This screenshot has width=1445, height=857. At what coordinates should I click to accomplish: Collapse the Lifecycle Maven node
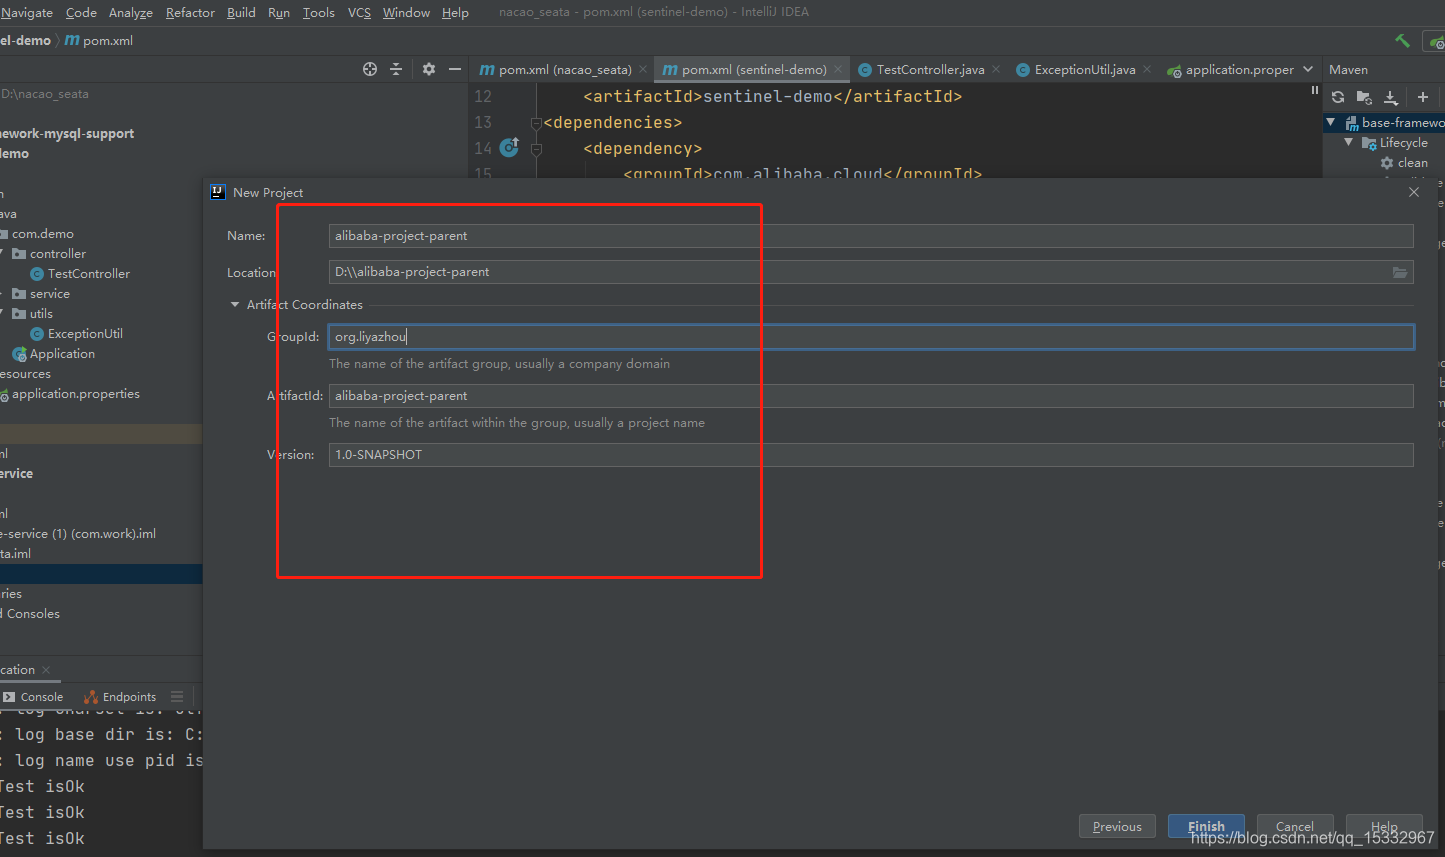click(1349, 142)
